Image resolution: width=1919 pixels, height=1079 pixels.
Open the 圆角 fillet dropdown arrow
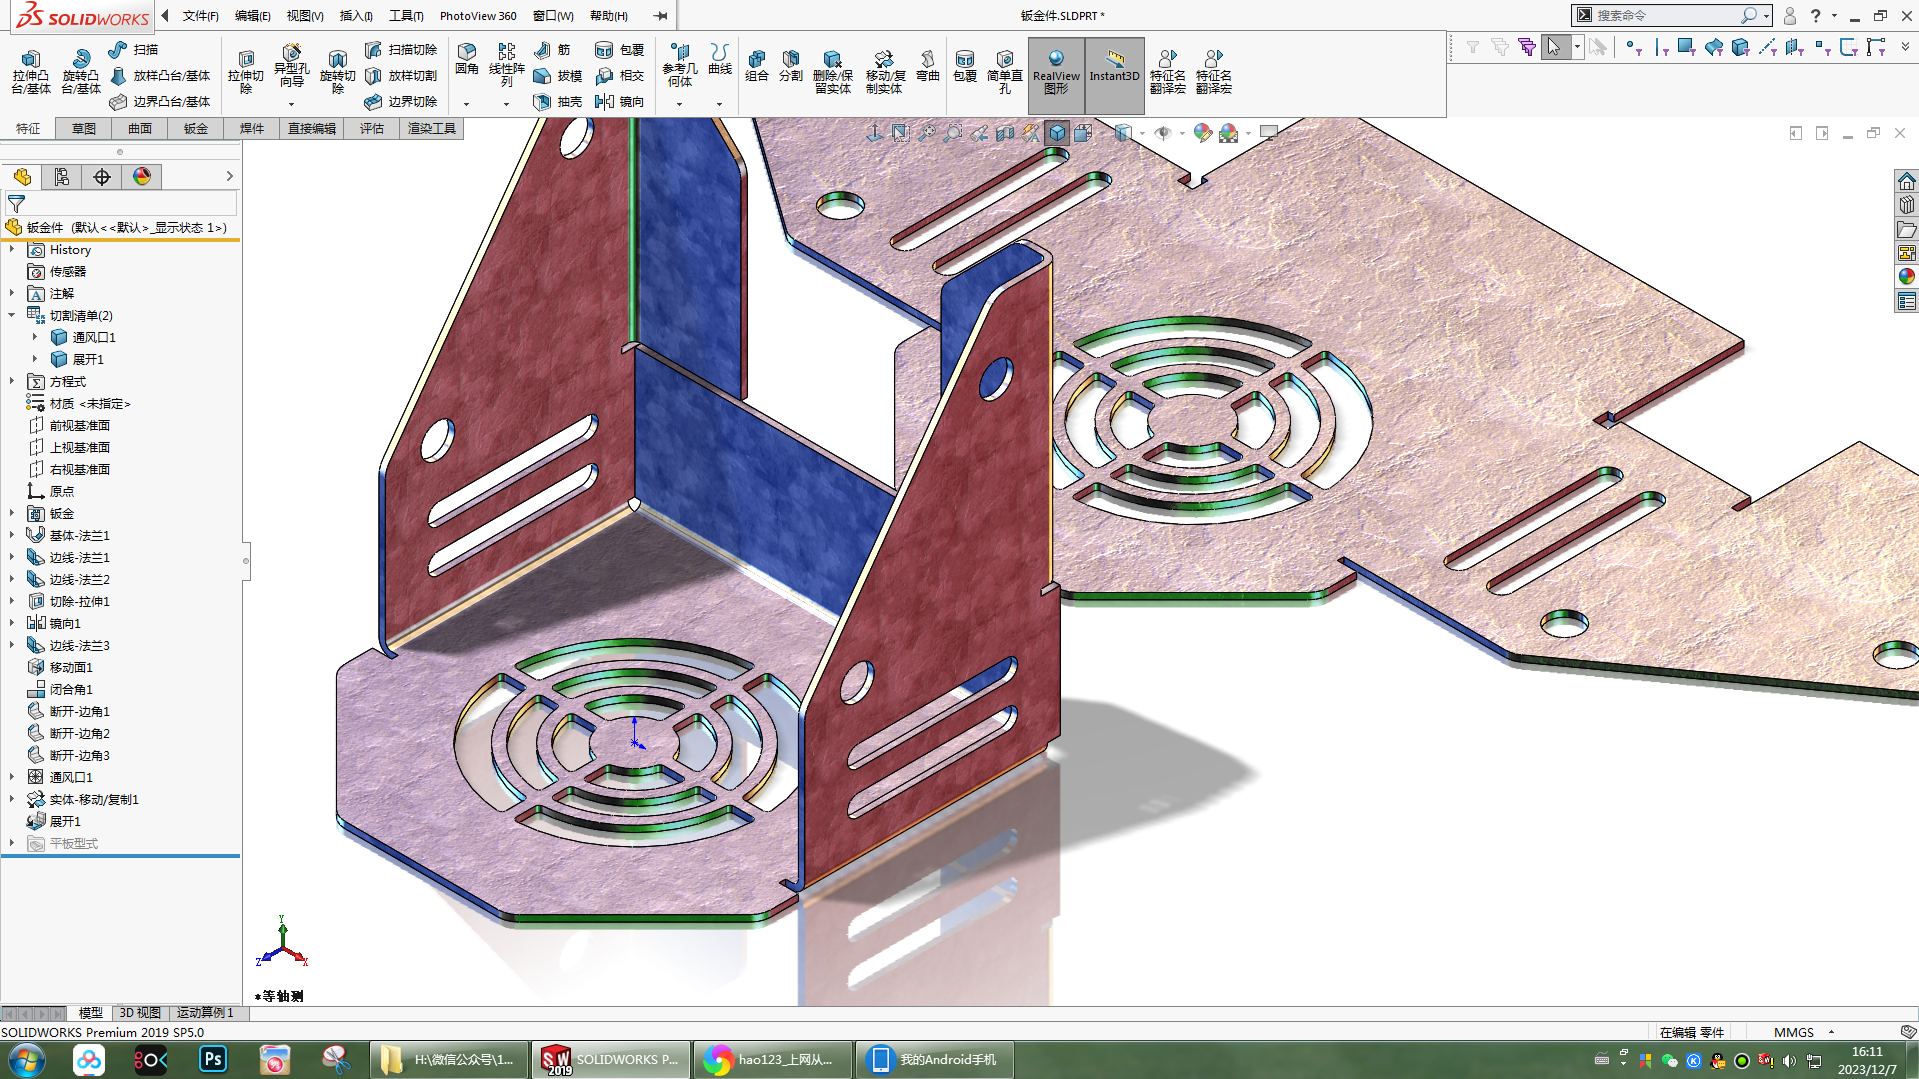click(x=466, y=104)
